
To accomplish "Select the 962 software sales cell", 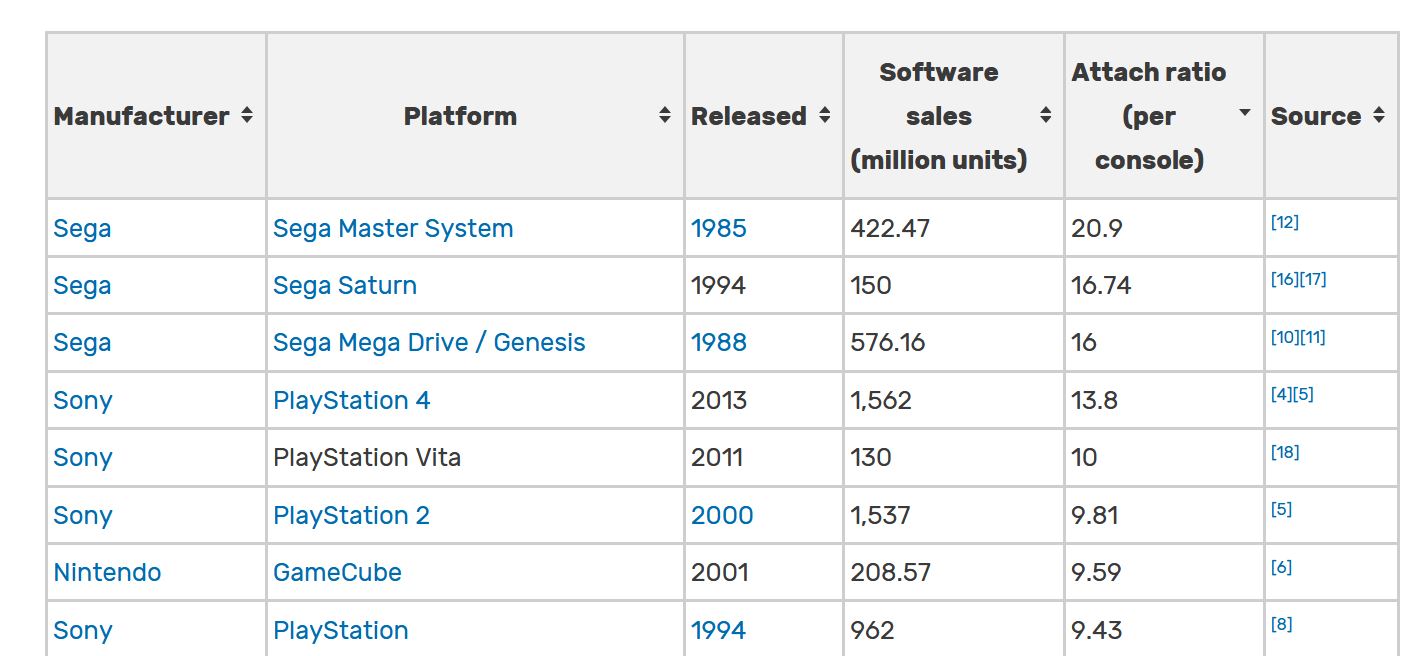I will tap(953, 630).
